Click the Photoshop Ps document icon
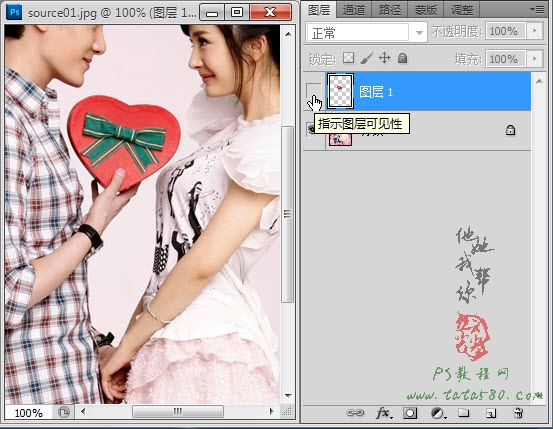Image resolution: width=553 pixels, height=429 pixels. (14, 12)
